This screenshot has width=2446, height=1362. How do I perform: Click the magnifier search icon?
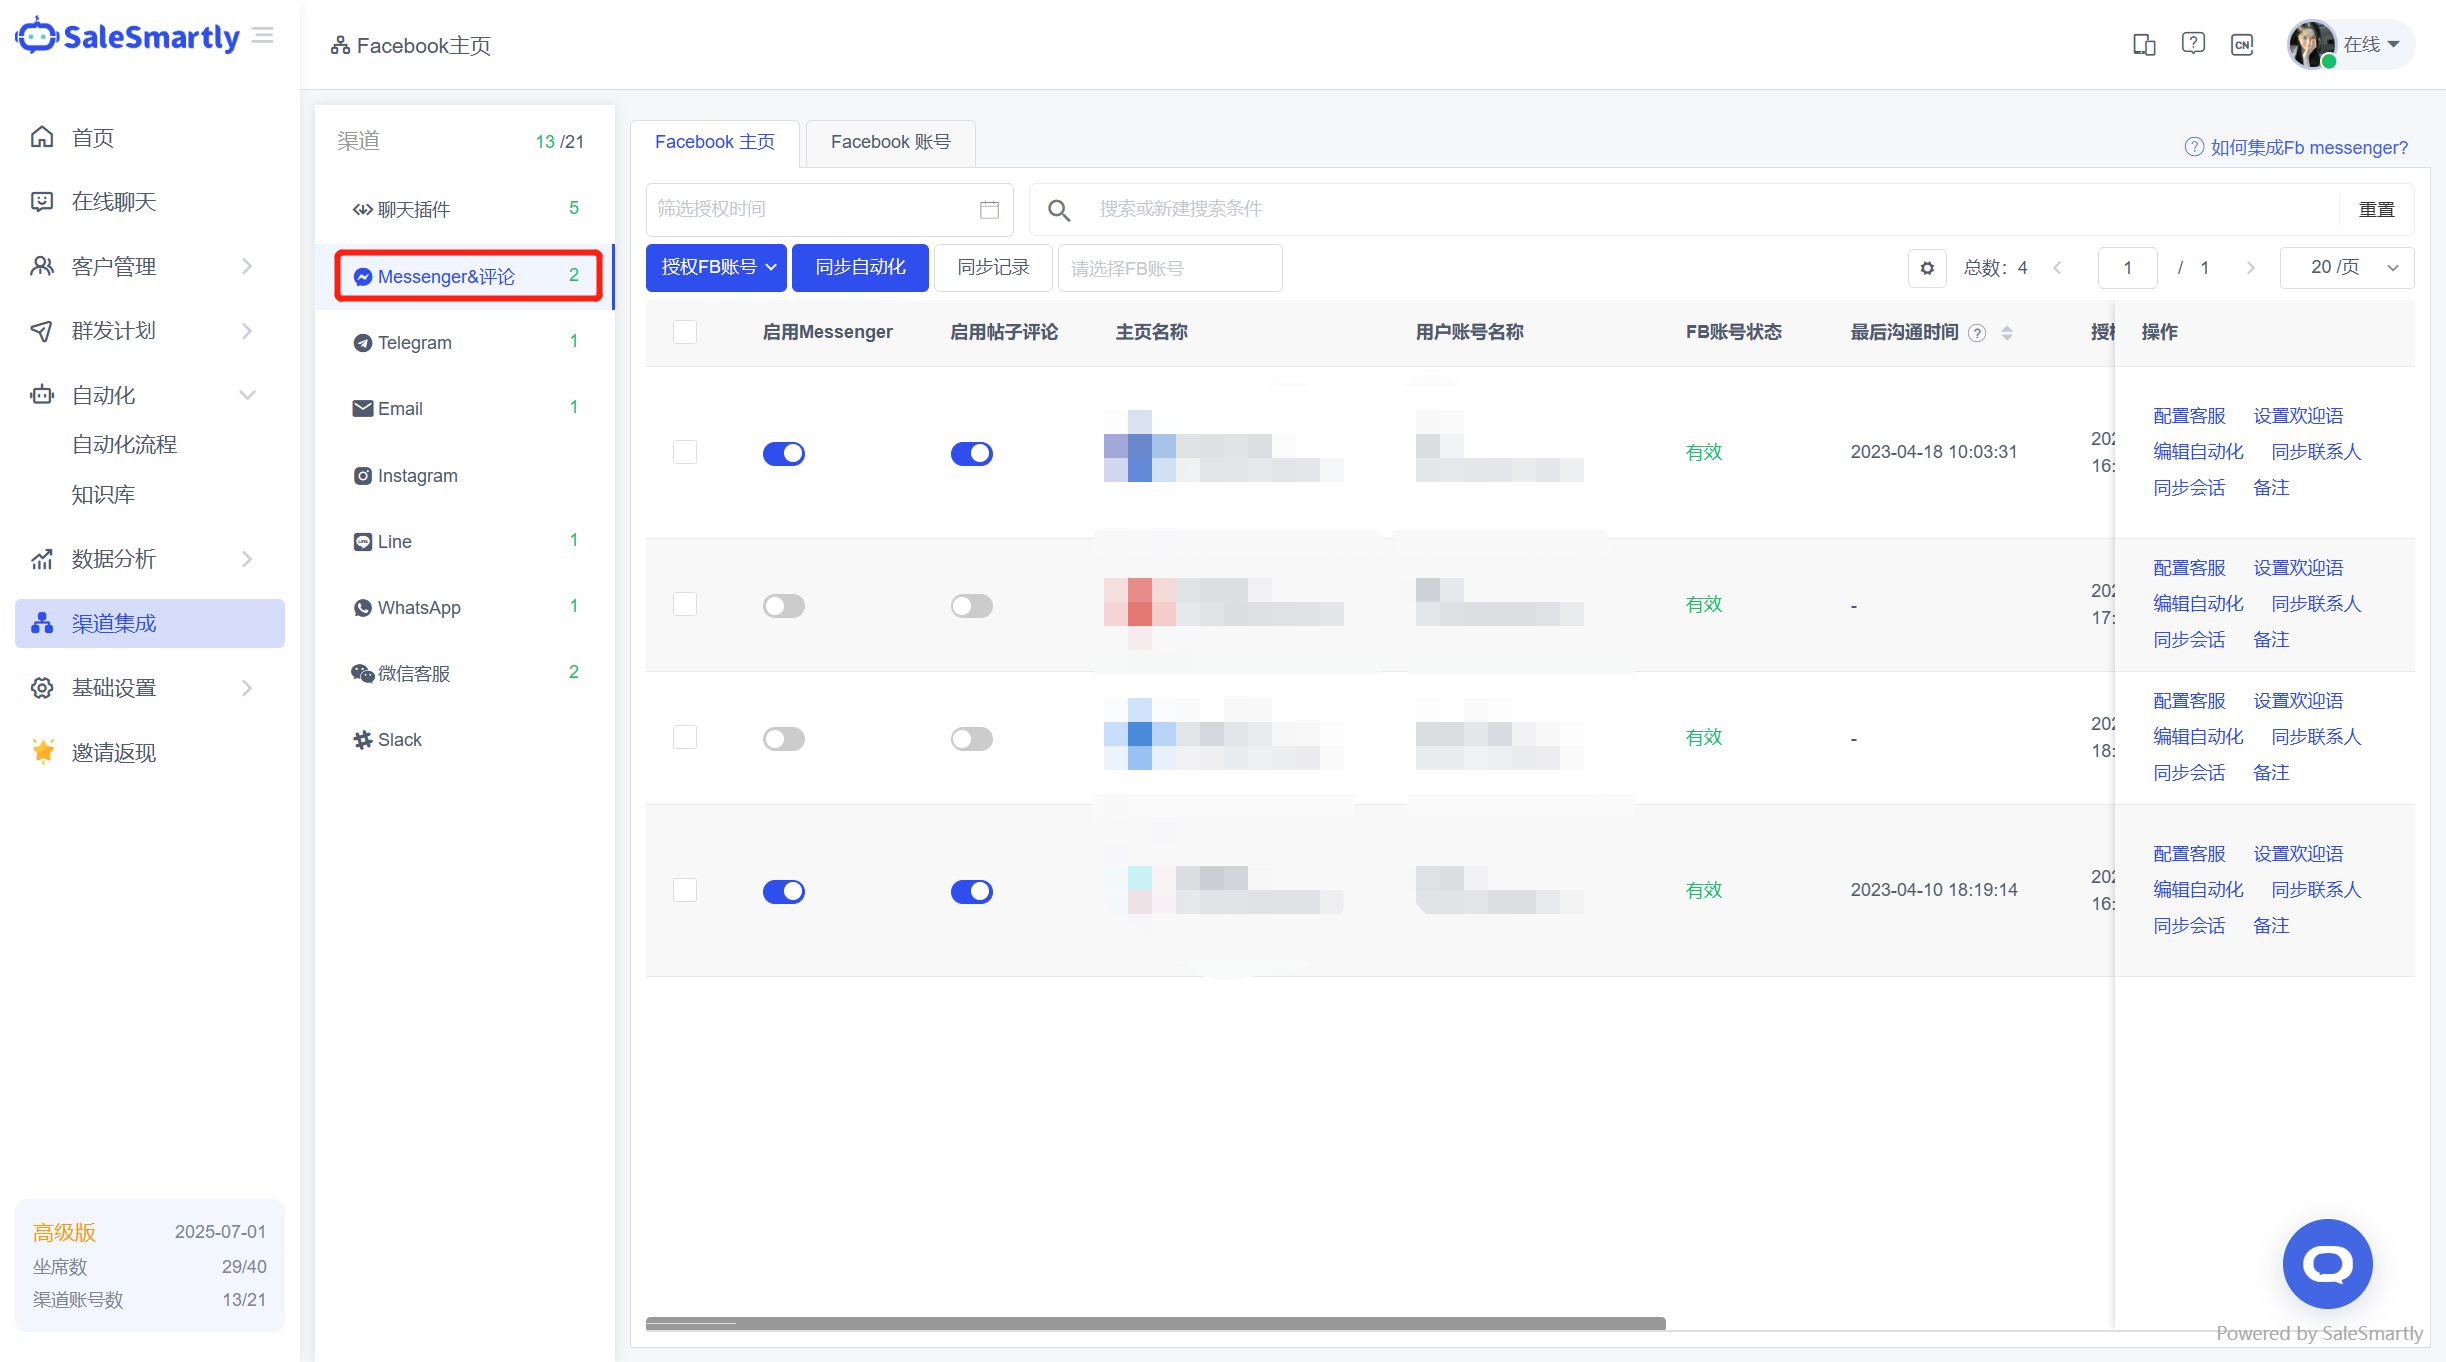(1059, 210)
